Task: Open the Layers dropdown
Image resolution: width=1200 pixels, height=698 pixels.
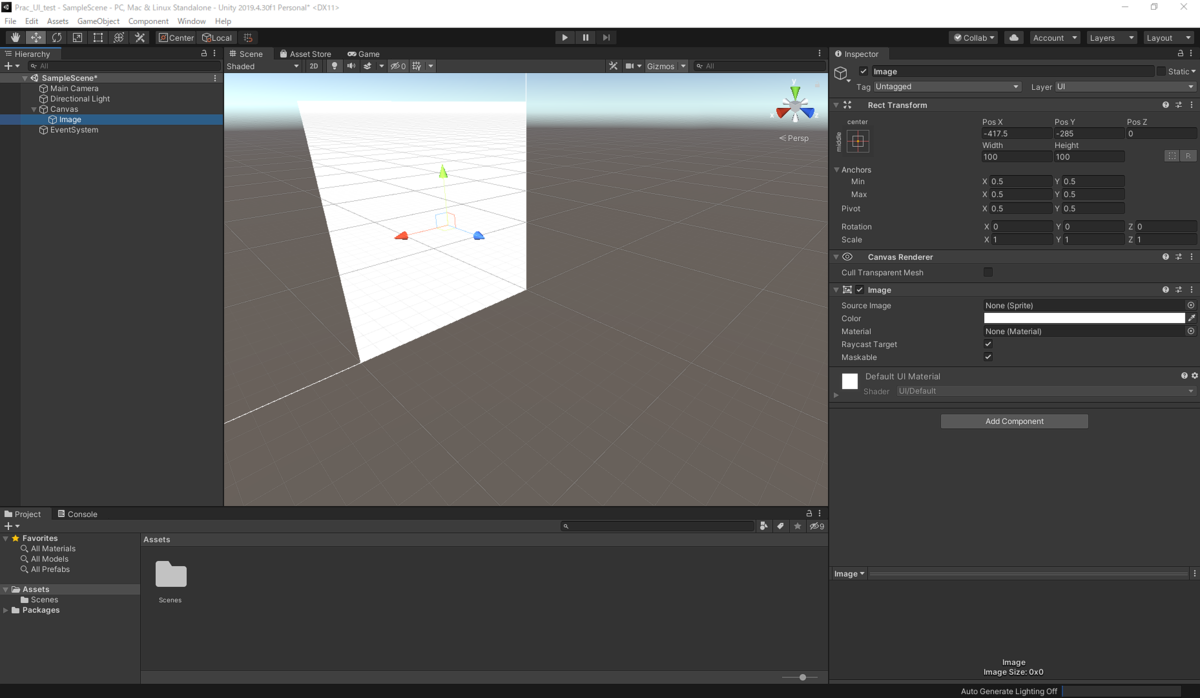Action: tap(1111, 37)
